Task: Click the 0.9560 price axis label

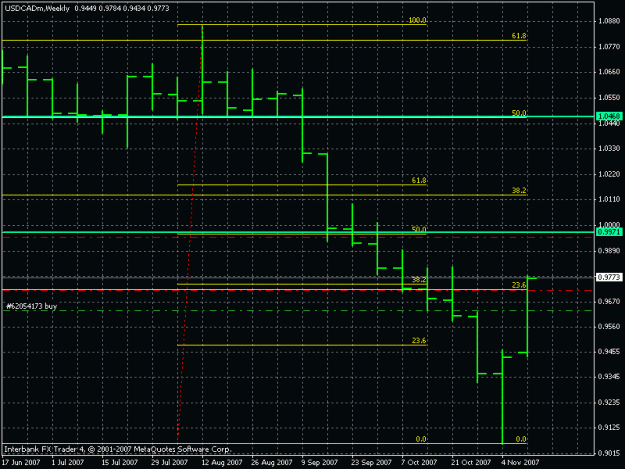Action: 609,326
